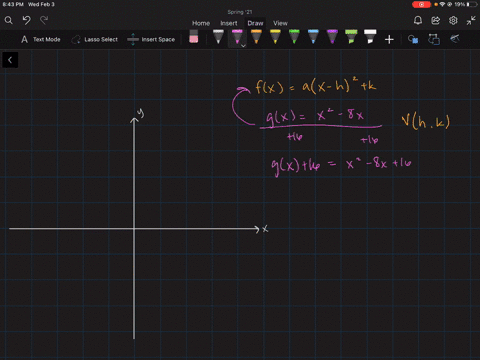Open notifications bell
Image resolution: width=480 pixels, height=360 pixels.
pyautogui.click(x=418, y=21)
